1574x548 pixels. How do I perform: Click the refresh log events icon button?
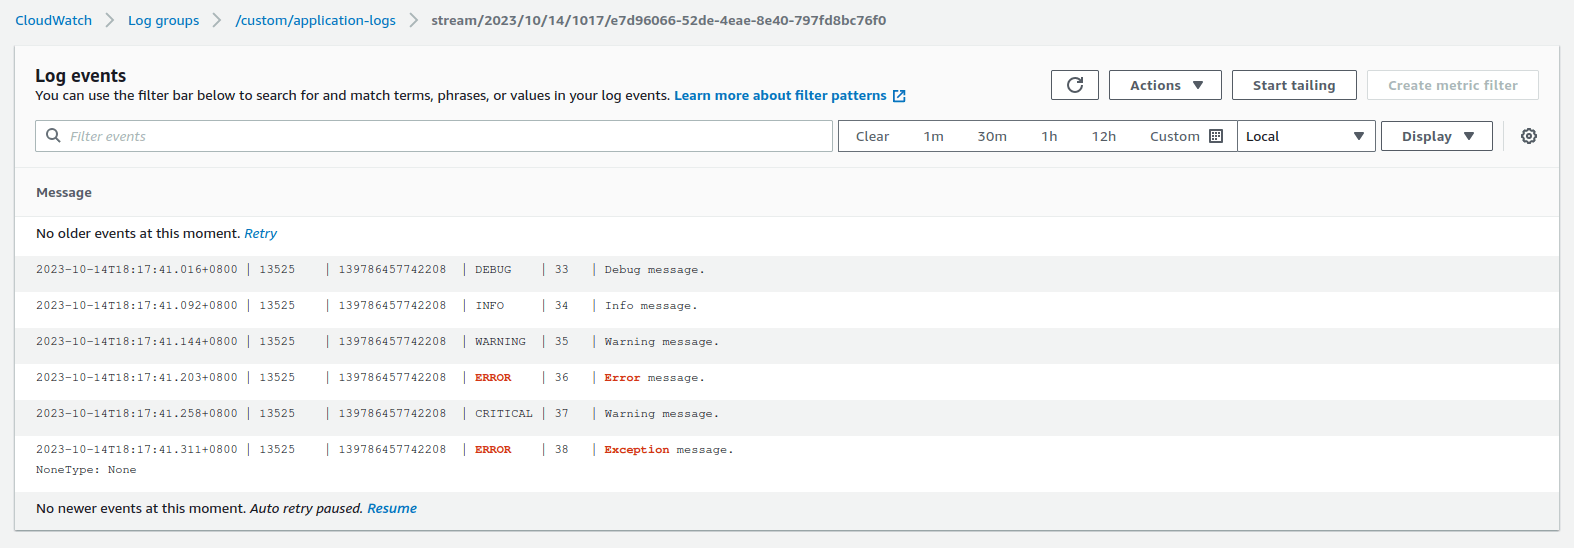pos(1075,85)
